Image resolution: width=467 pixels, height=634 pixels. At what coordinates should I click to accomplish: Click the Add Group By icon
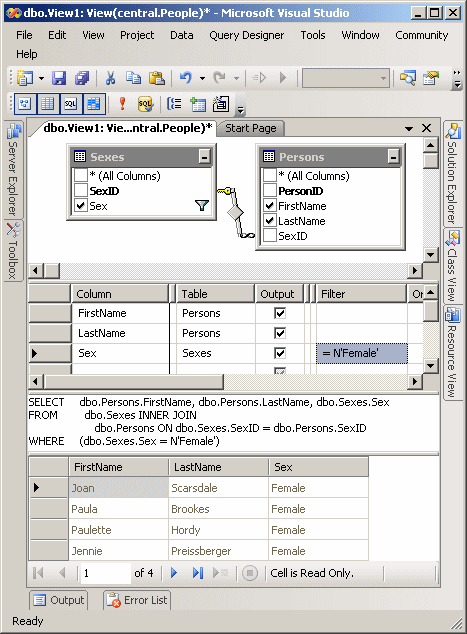coord(174,104)
